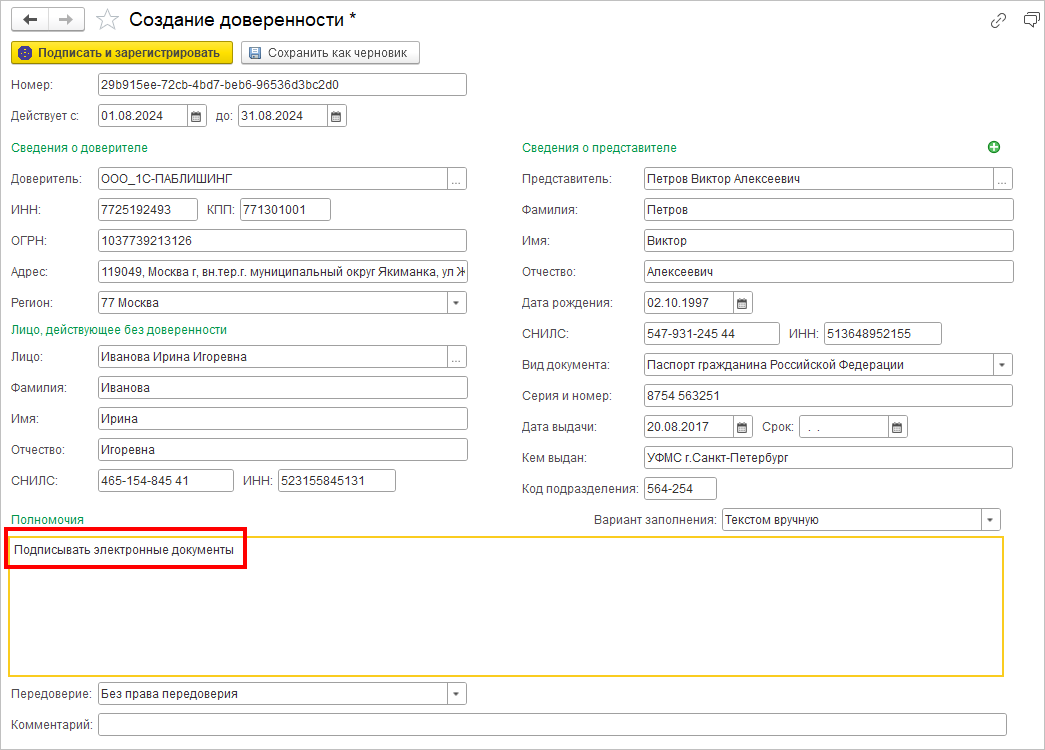Mark this form as favorite with star
The width and height of the screenshot is (1045, 750).
[x=109, y=20]
